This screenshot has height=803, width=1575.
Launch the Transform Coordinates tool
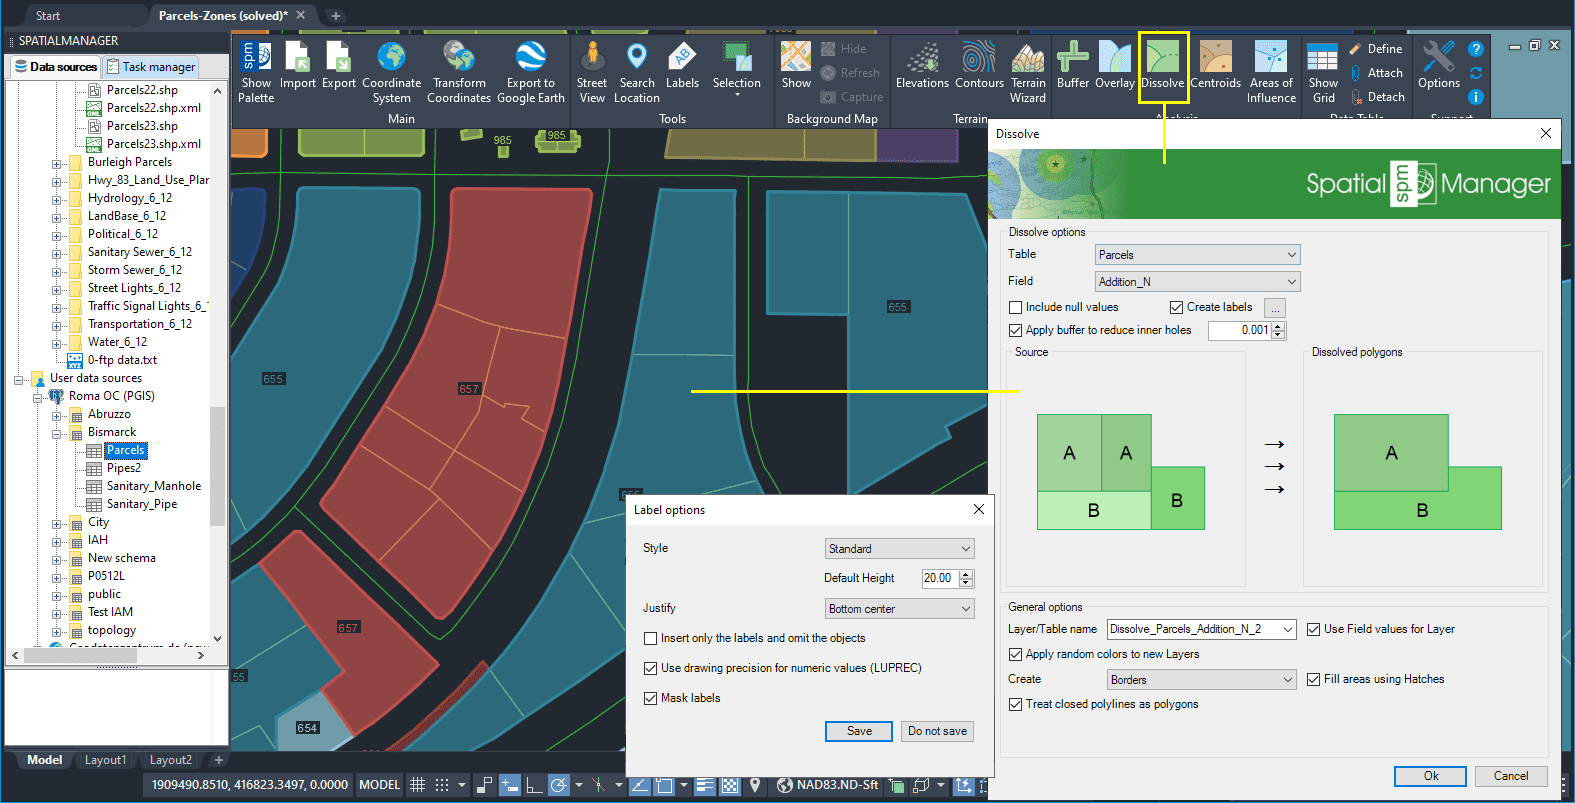point(459,72)
